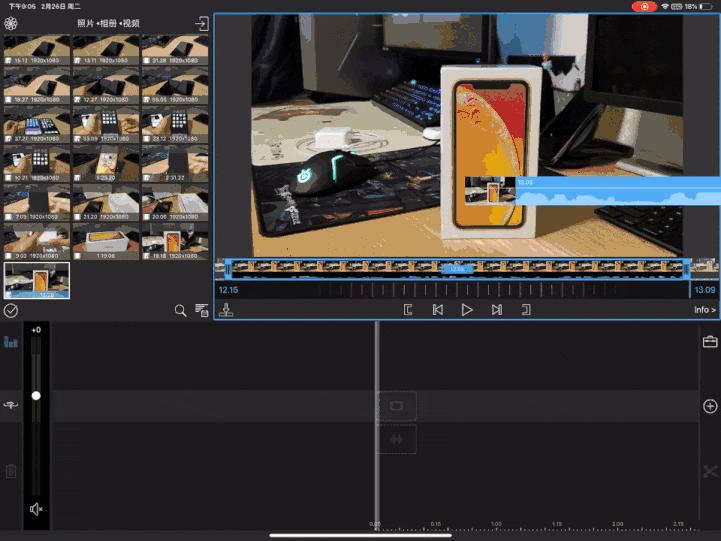
Task: Open the library search magnifier
Action: 180,311
